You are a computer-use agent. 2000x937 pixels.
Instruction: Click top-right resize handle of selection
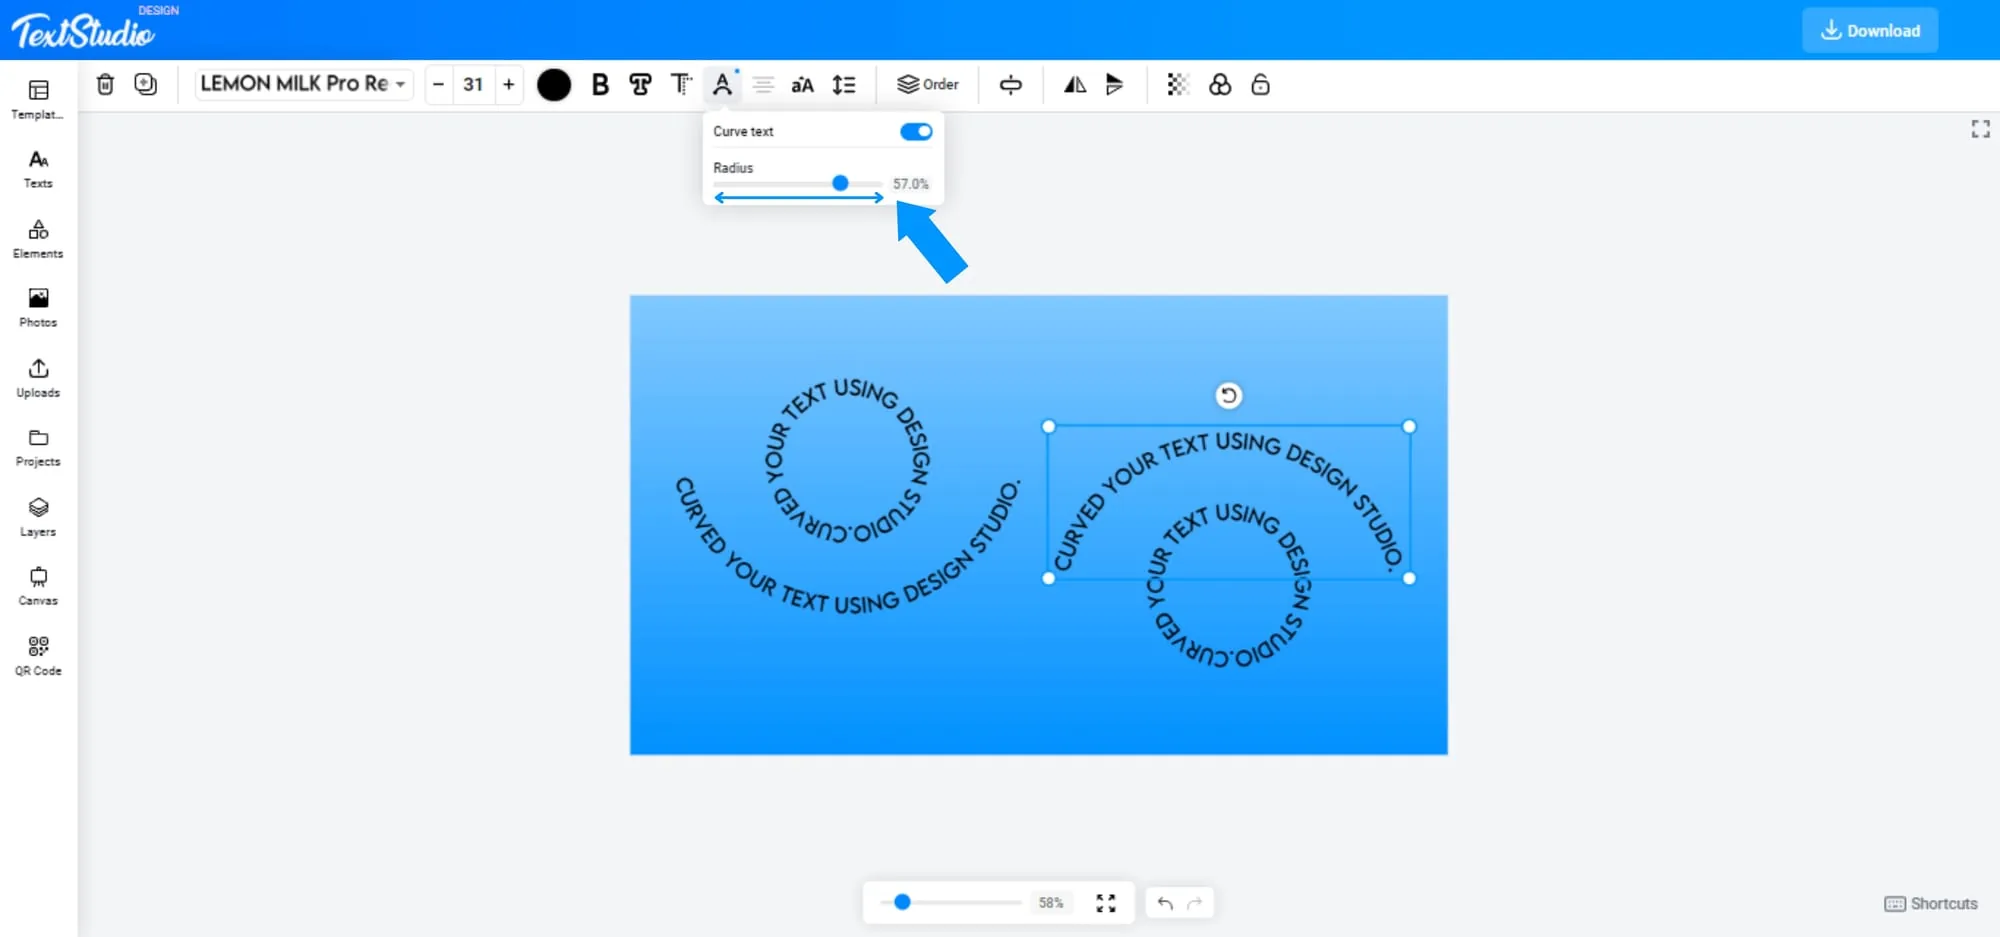(x=1409, y=426)
